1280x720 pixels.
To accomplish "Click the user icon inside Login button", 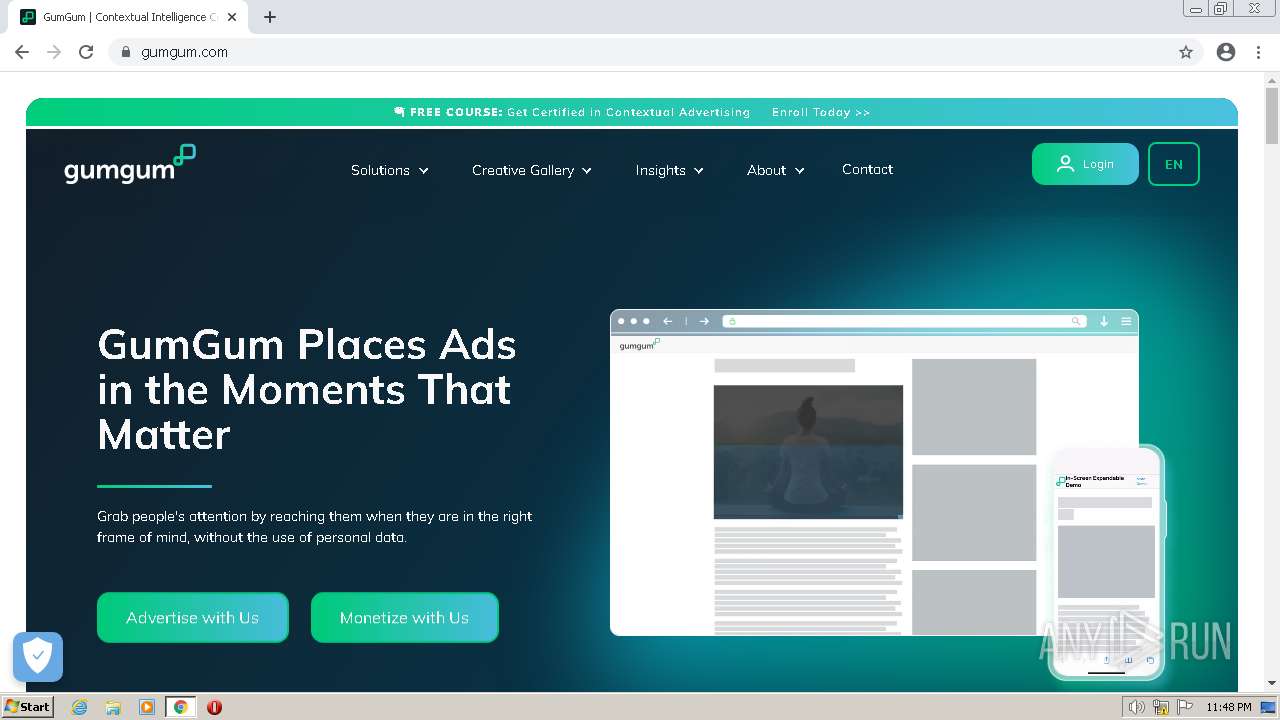I will [1065, 164].
